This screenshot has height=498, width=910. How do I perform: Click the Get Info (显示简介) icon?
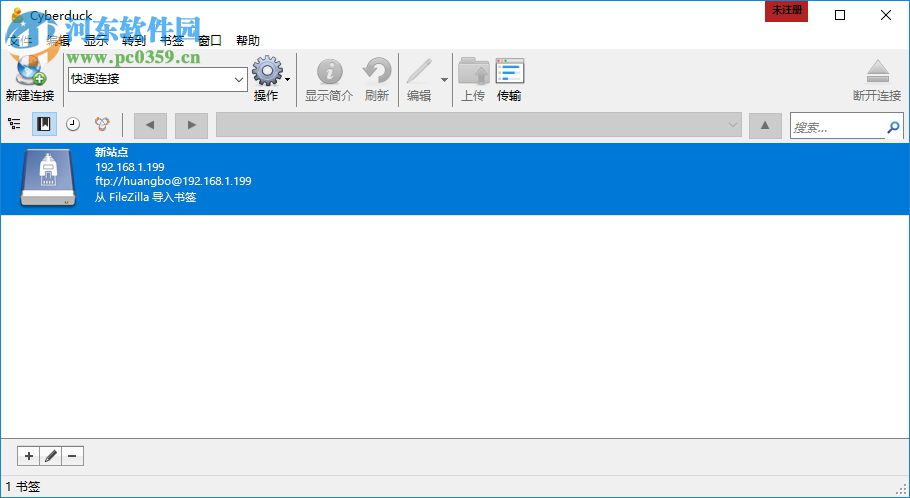tap(329, 72)
